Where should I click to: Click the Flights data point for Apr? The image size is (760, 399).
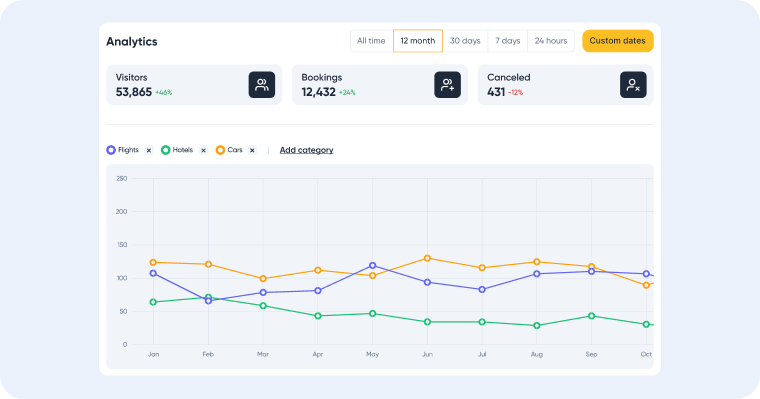pyautogui.click(x=318, y=291)
